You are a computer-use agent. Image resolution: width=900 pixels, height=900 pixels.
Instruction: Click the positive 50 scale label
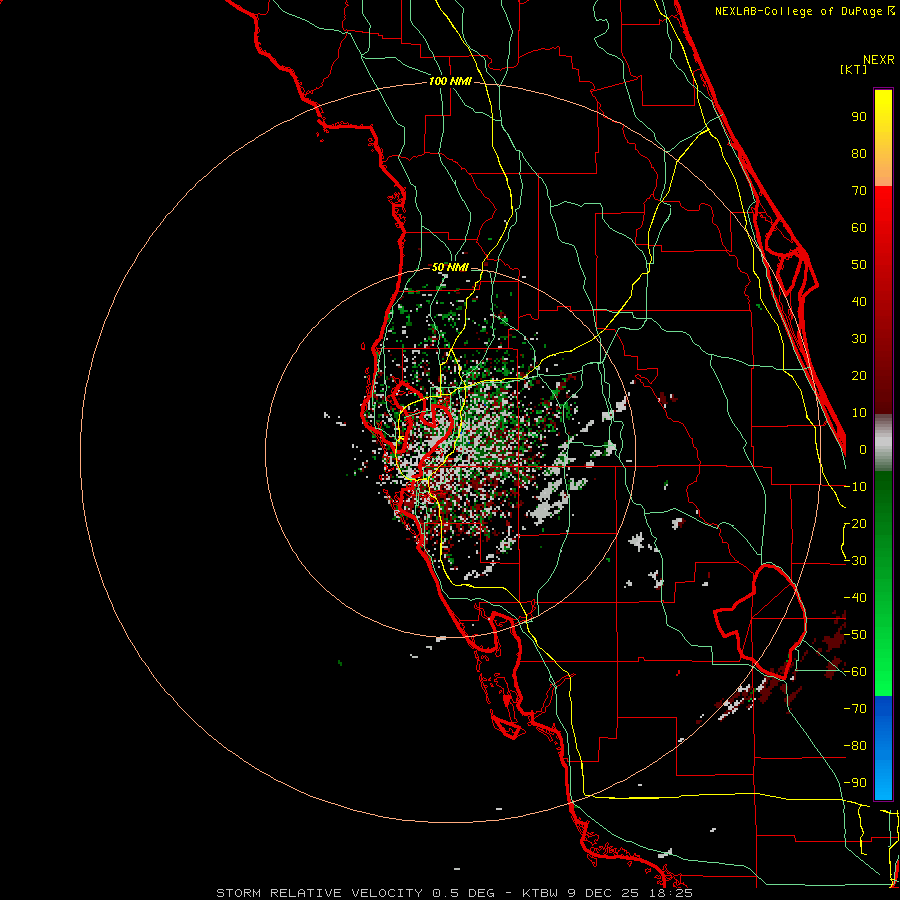[x=859, y=265]
